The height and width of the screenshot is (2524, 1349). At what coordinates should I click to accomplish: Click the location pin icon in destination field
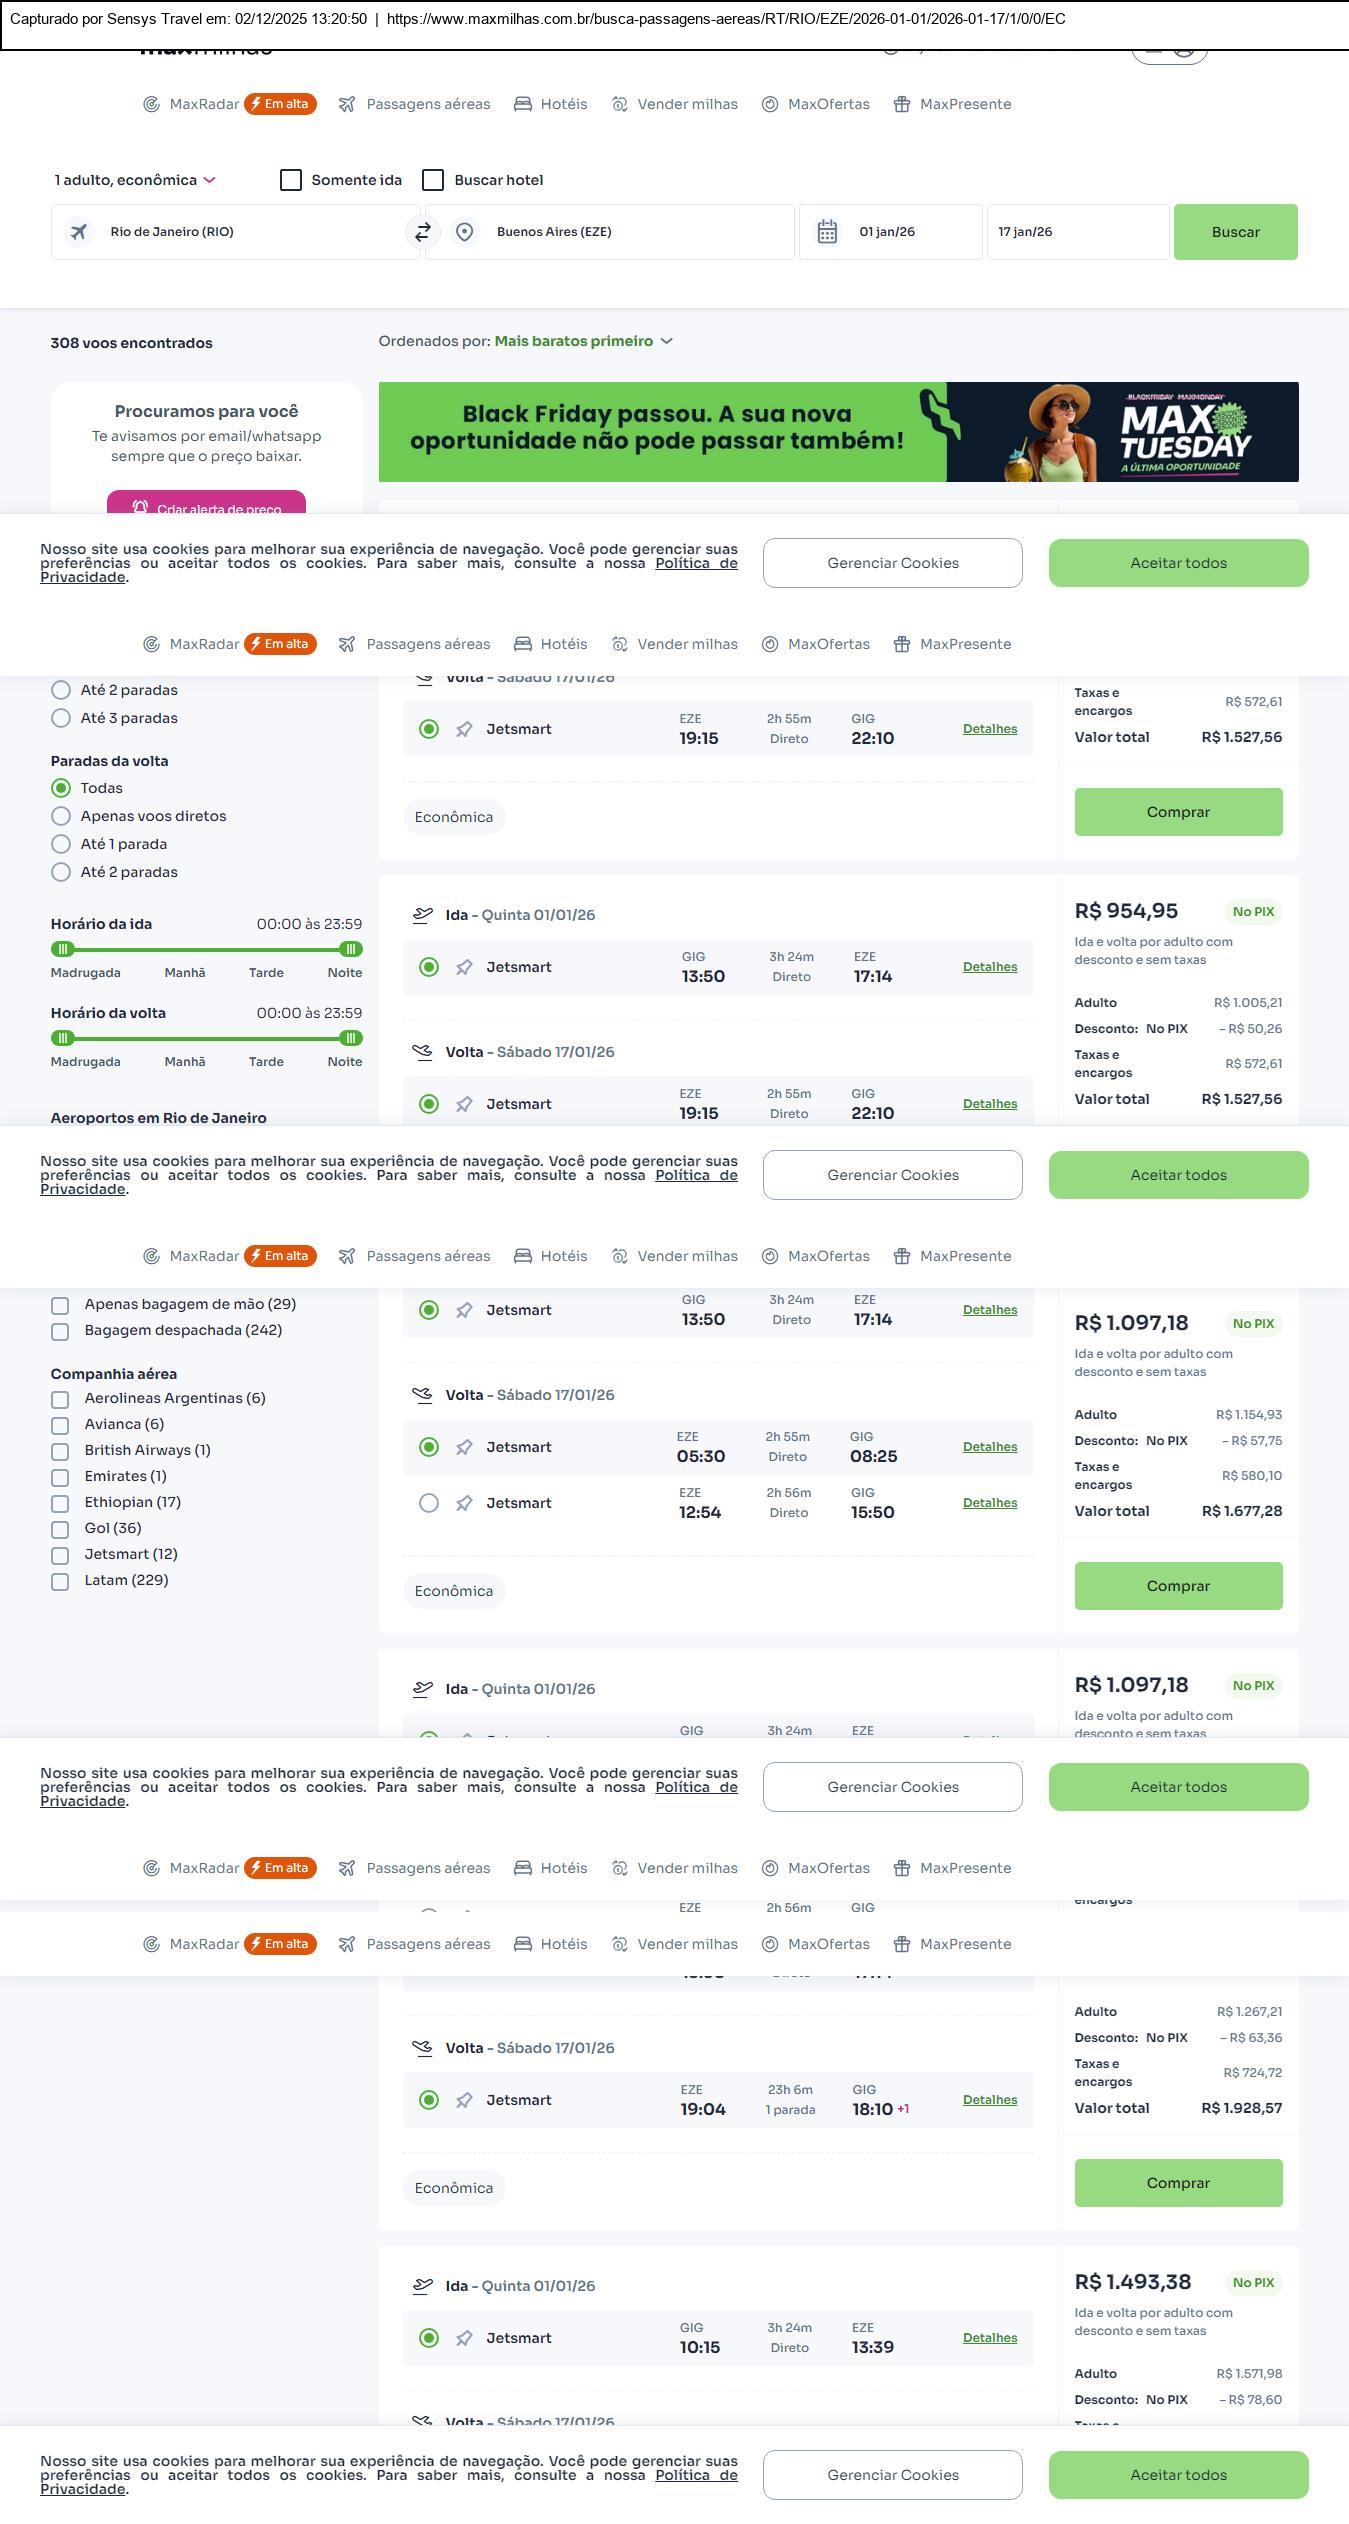click(464, 232)
